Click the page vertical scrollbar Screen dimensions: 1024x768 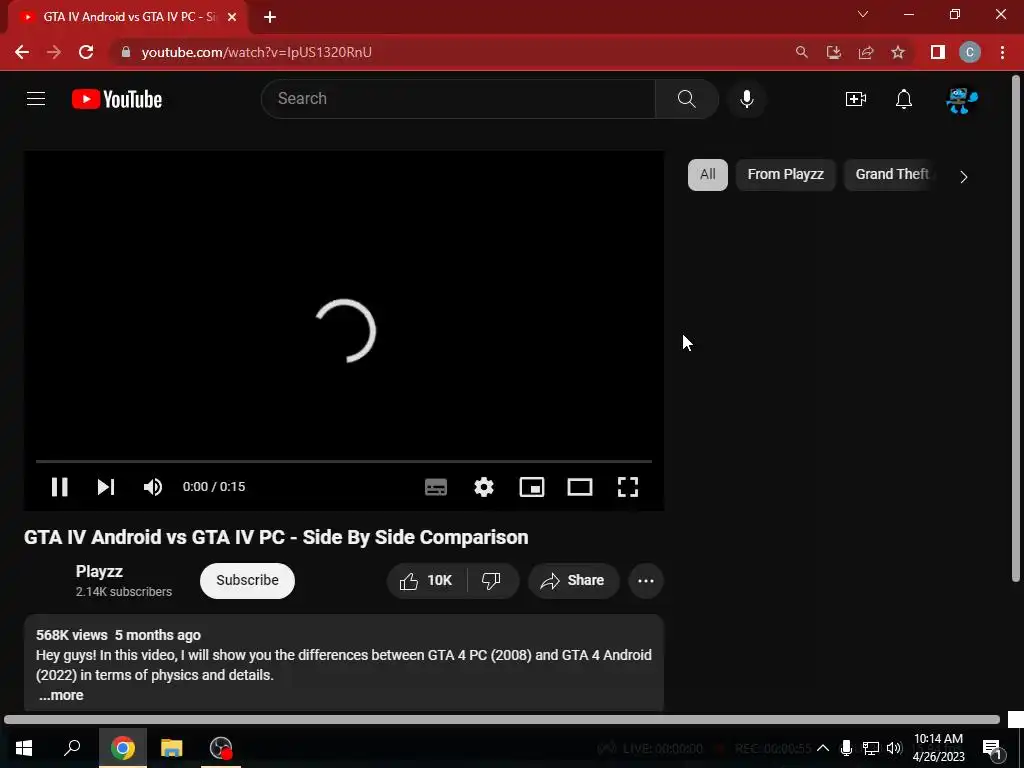(1016, 327)
